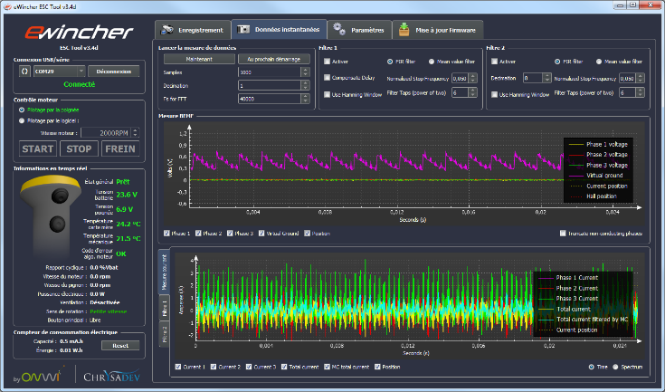Uncheck the Current 1 checkbox
The width and height of the screenshot is (665, 392).
pos(178,367)
